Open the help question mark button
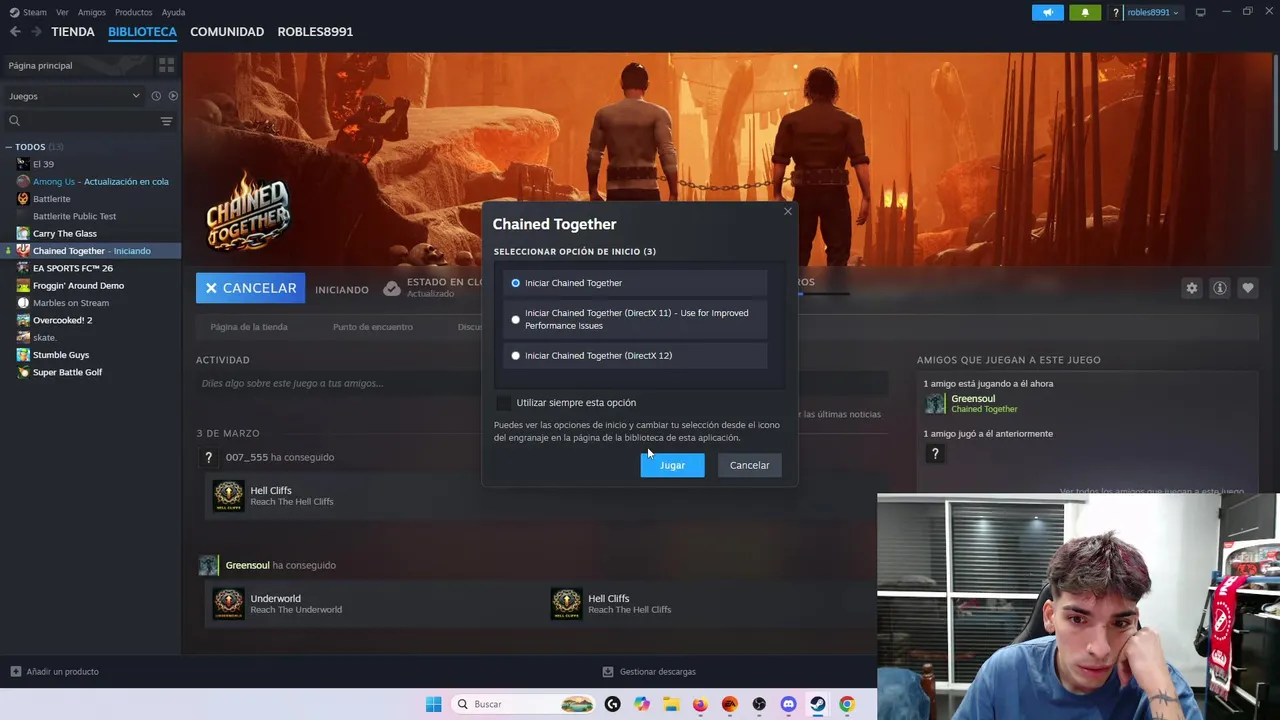The image size is (1280, 720). [x=1116, y=12]
